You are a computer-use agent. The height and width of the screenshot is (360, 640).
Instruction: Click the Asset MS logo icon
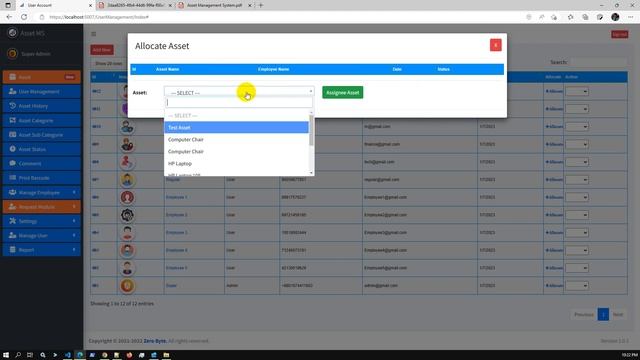click(13, 33)
